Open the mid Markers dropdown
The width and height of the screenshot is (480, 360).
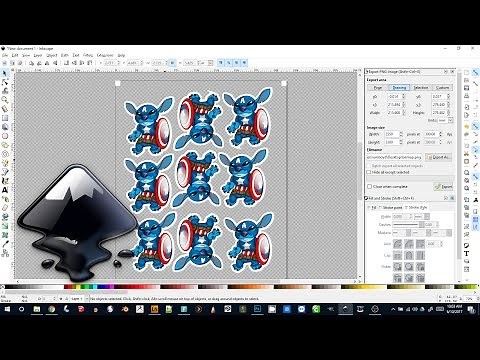pyautogui.click(x=422, y=233)
